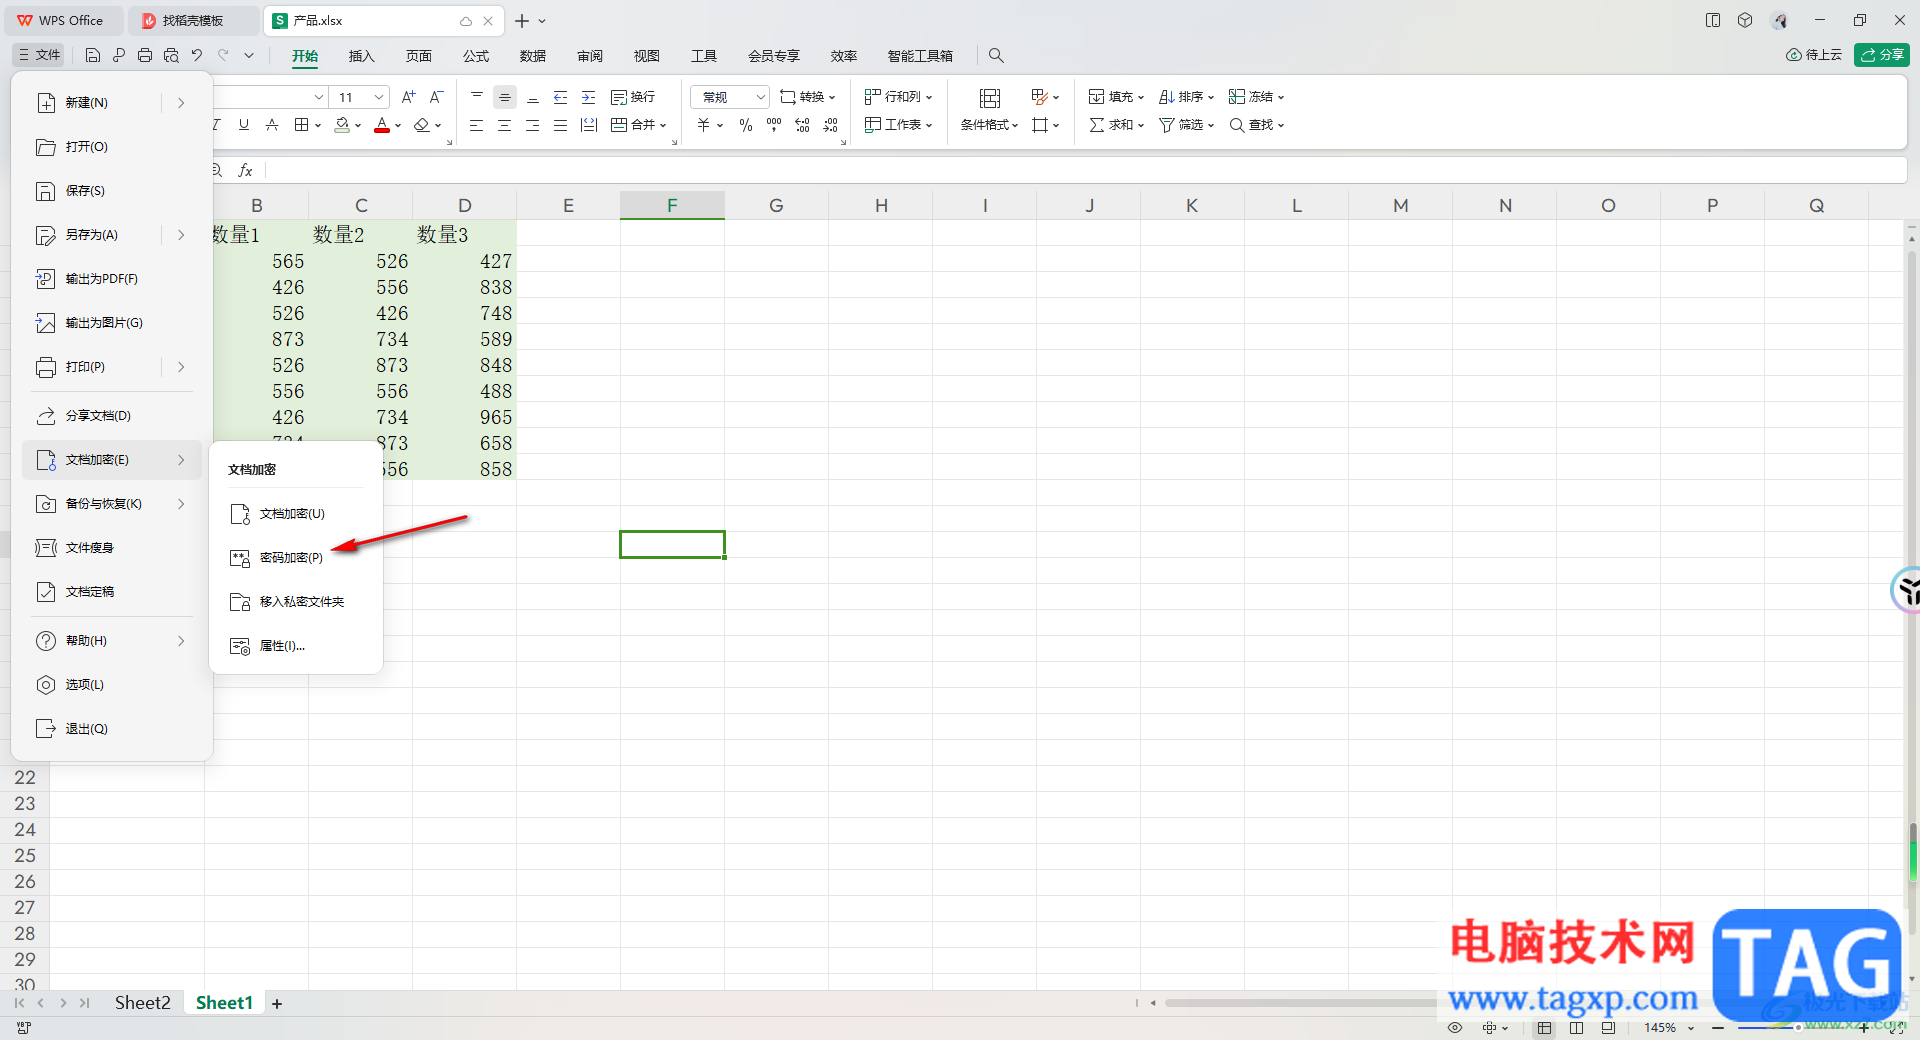
Task: Click the undo icon in quick access toolbar
Action: click(x=197, y=55)
